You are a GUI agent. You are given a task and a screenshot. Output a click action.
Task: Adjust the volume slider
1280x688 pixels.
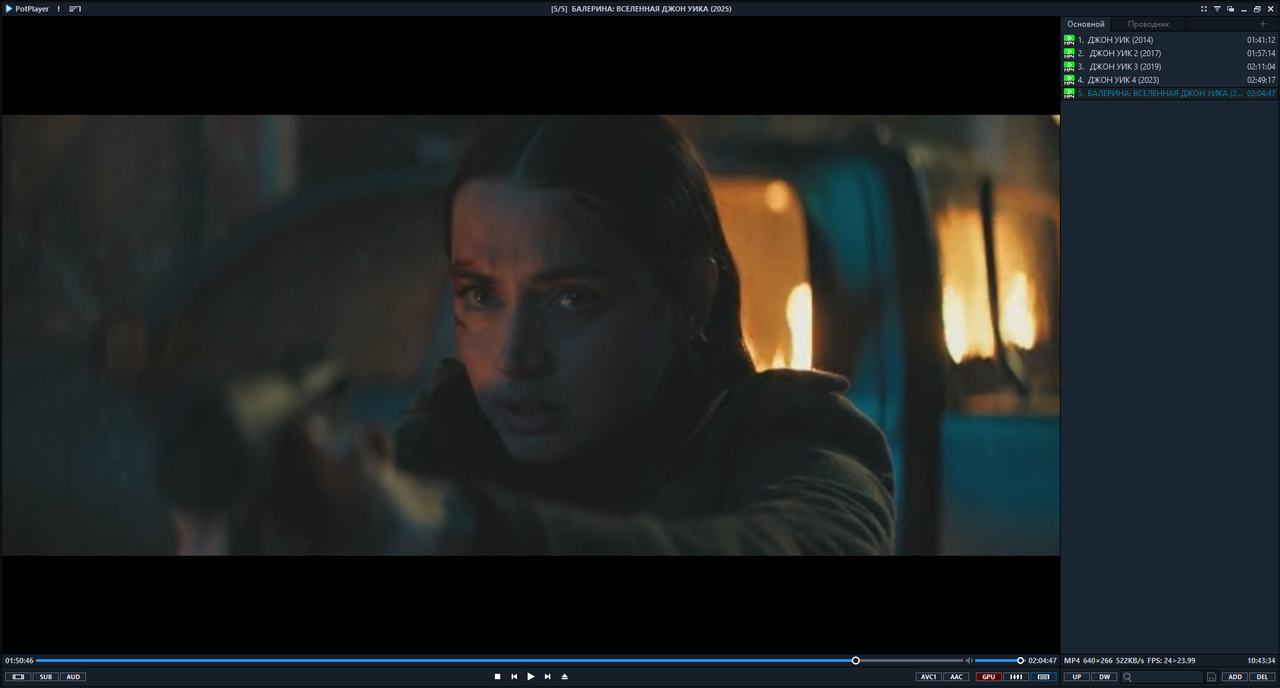pyautogui.click(x=999, y=660)
